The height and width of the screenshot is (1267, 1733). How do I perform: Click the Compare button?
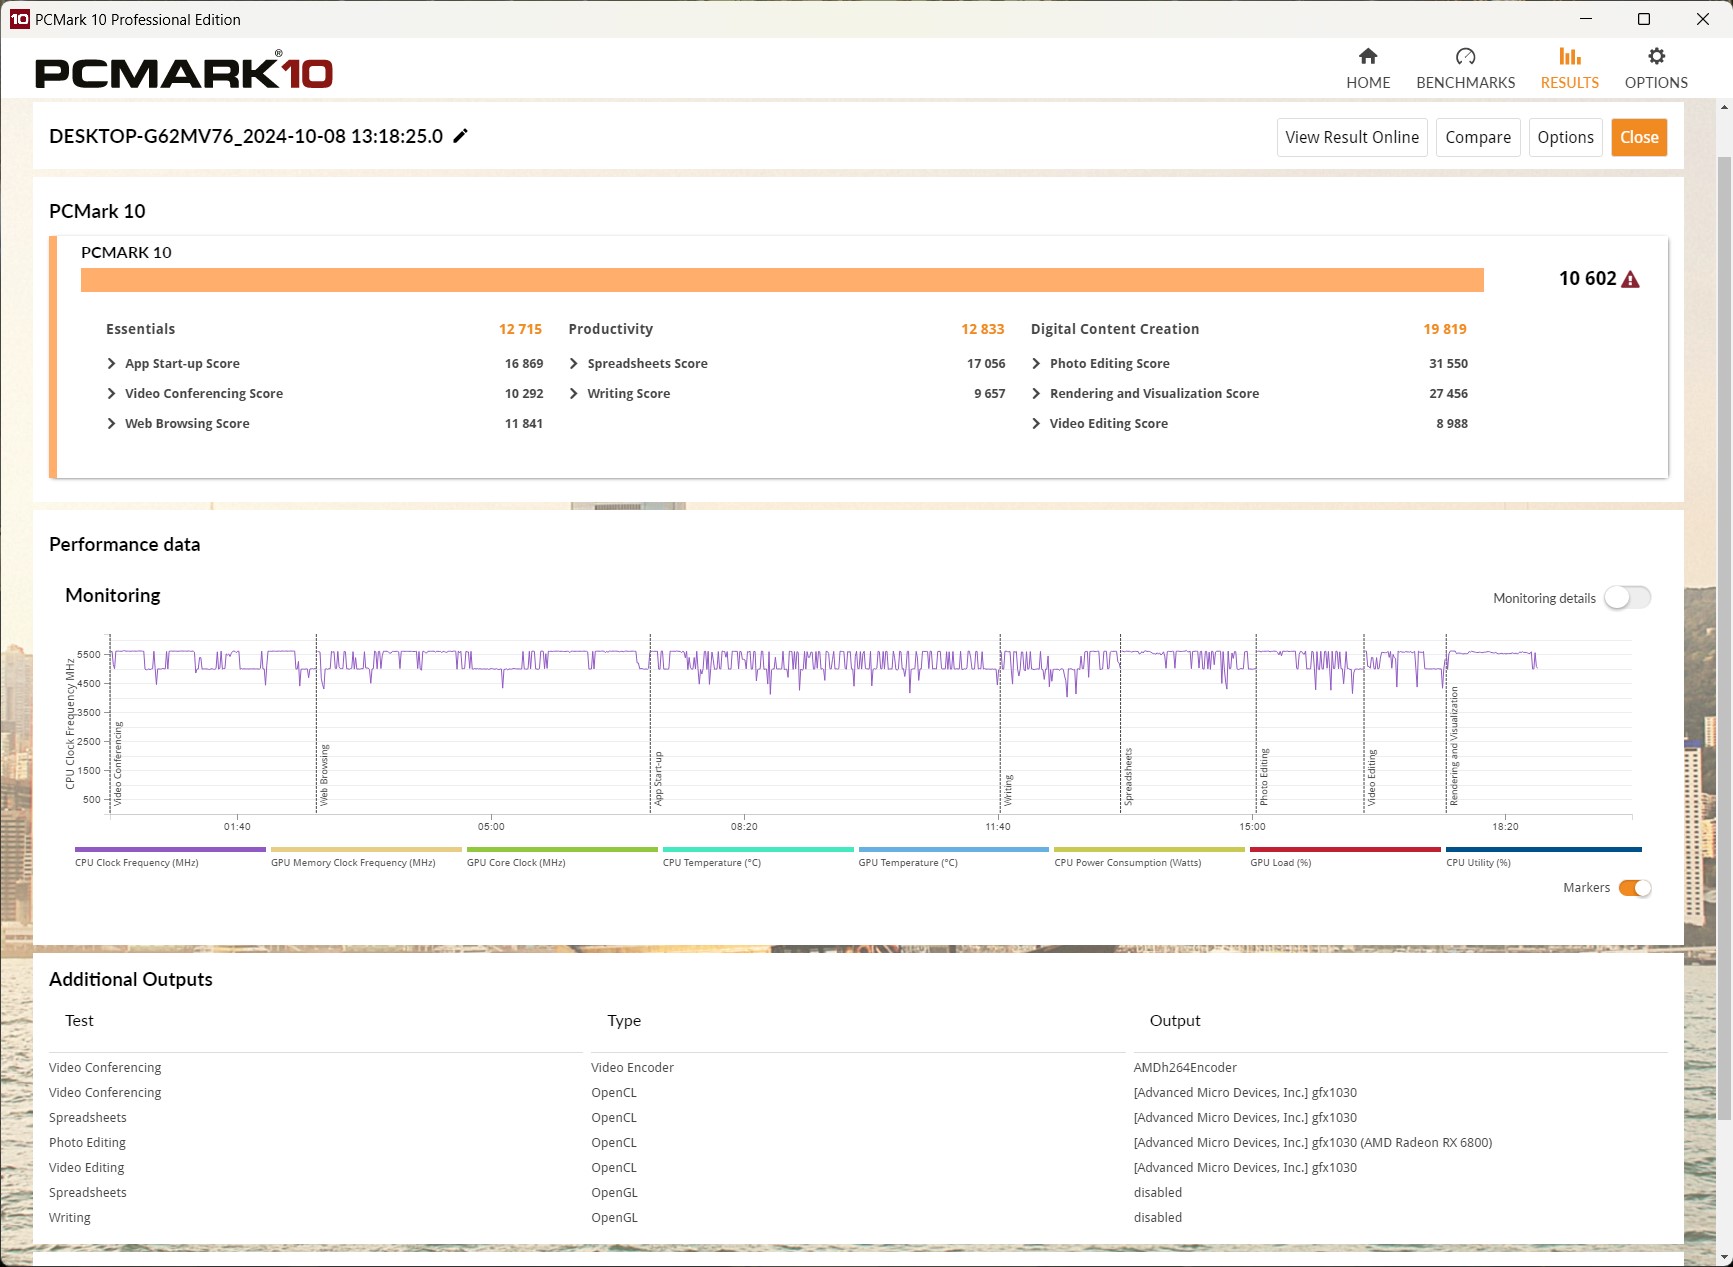pos(1478,137)
